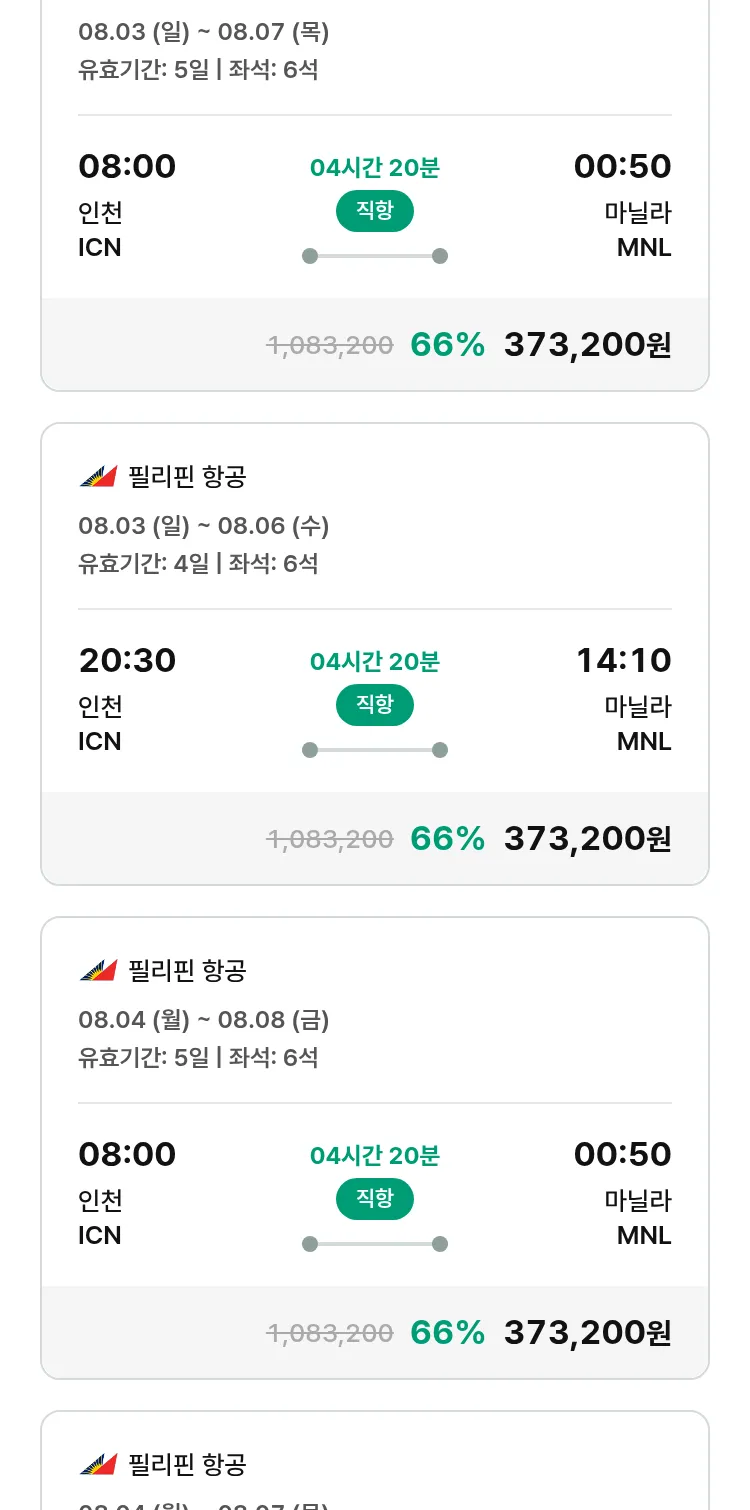The height and width of the screenshot is (1510, 750).
Task: Tap the 66% discount on the 20:30 flight
Action: (447, 839)
